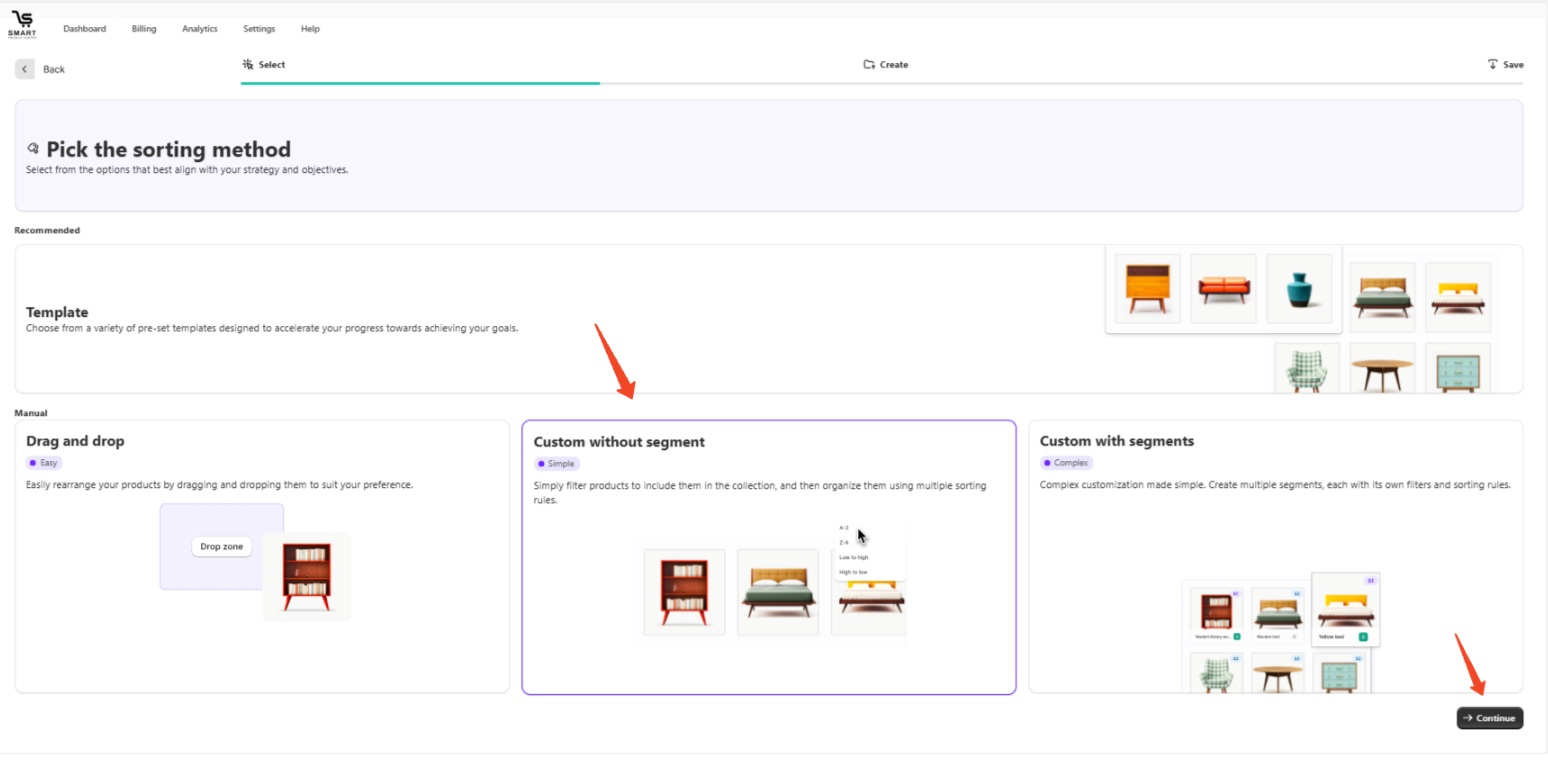Click the Back label

[54, 69]
